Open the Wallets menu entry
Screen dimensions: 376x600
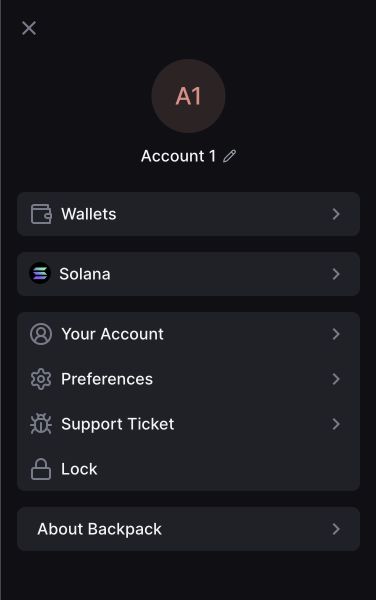[189, 214]
